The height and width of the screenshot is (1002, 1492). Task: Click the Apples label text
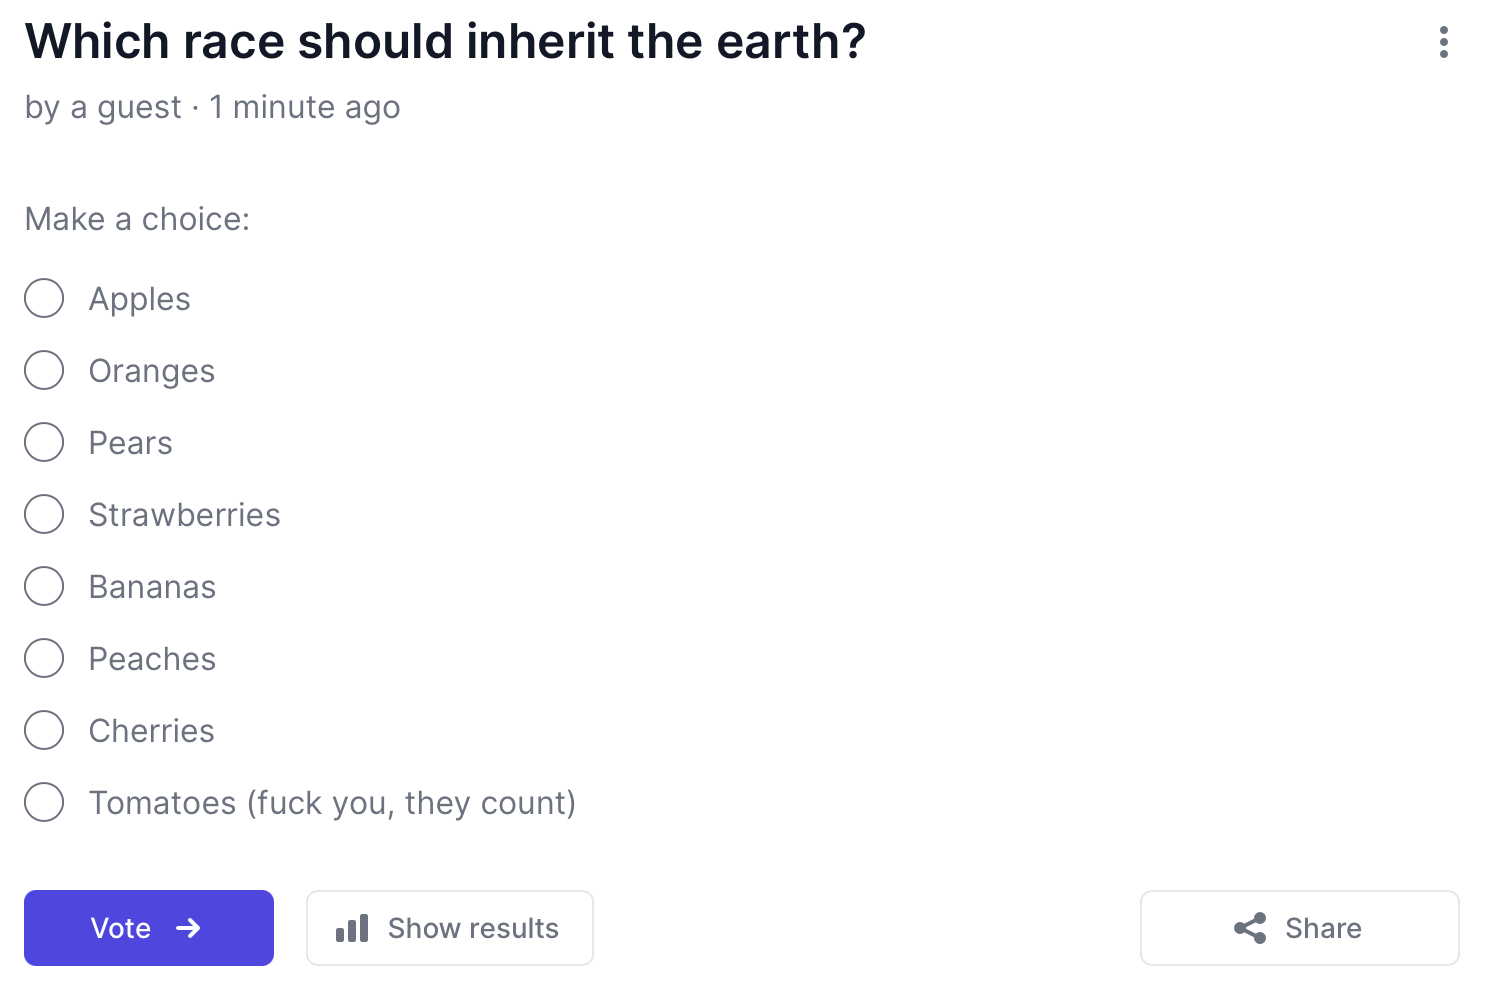coord(139,299)
